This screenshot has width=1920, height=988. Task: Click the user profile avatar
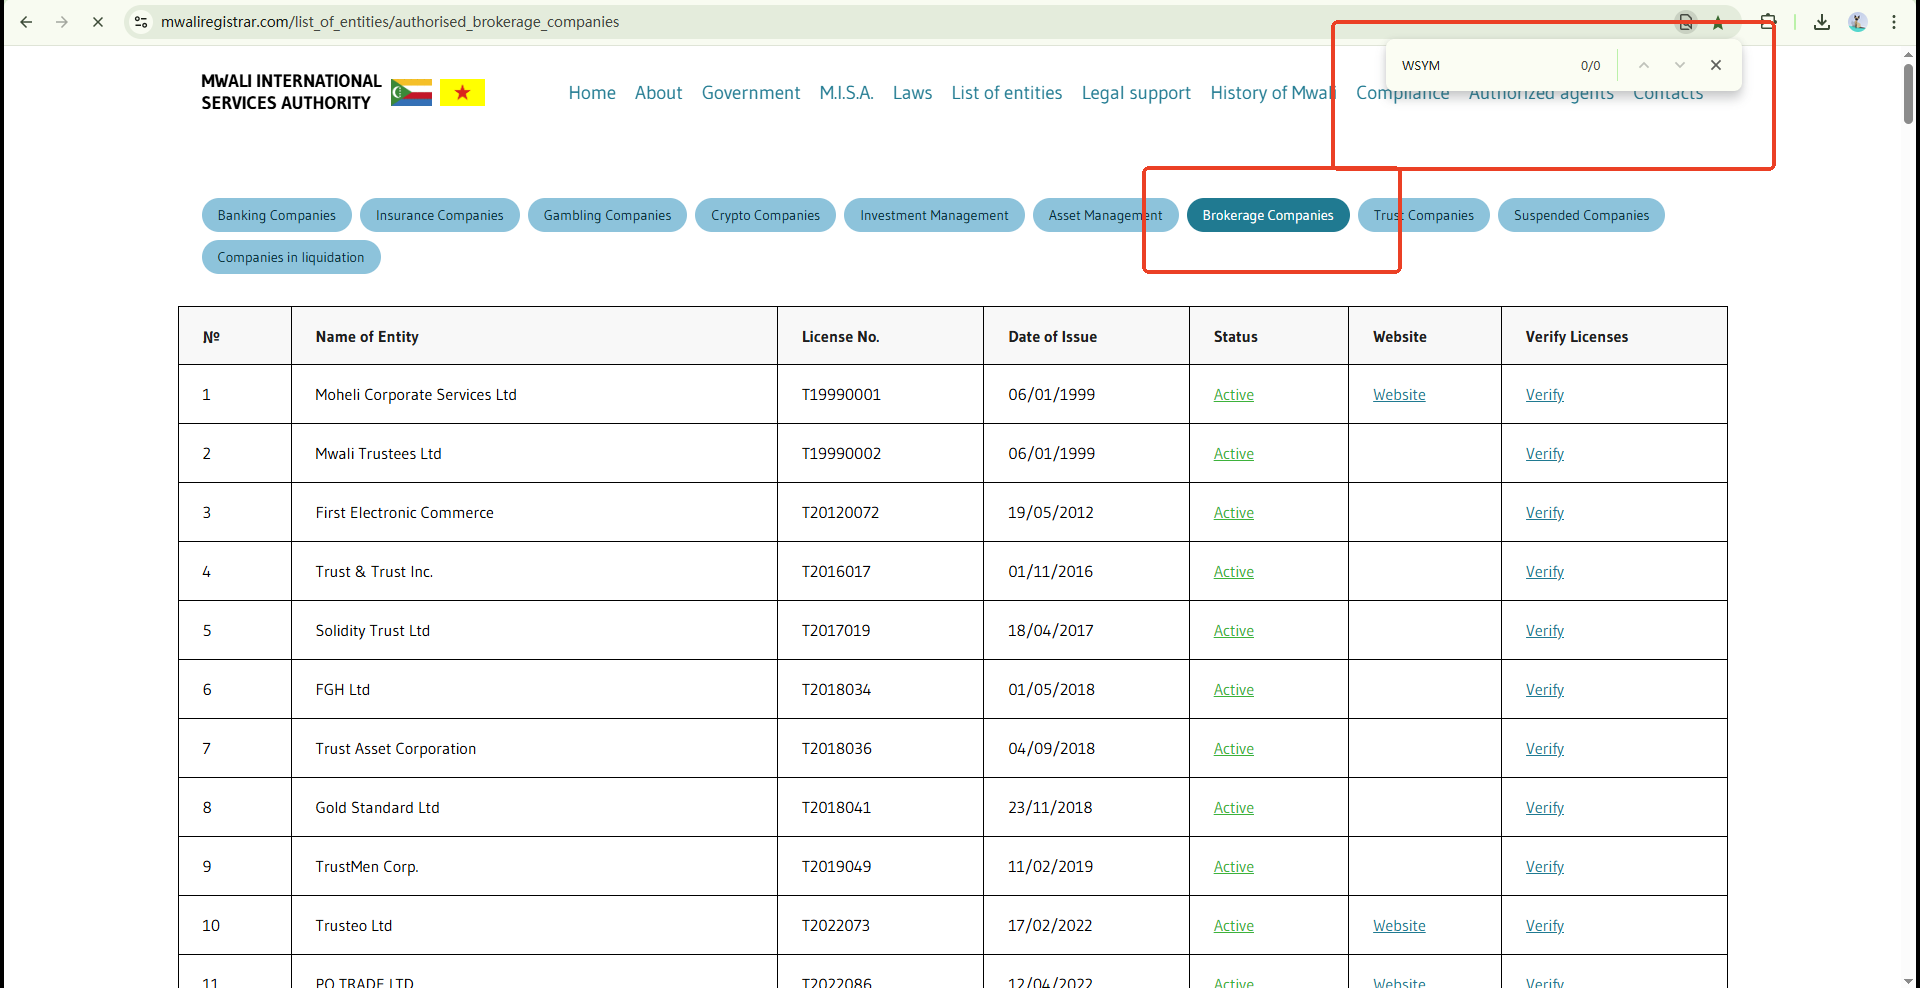[1858, 22]
